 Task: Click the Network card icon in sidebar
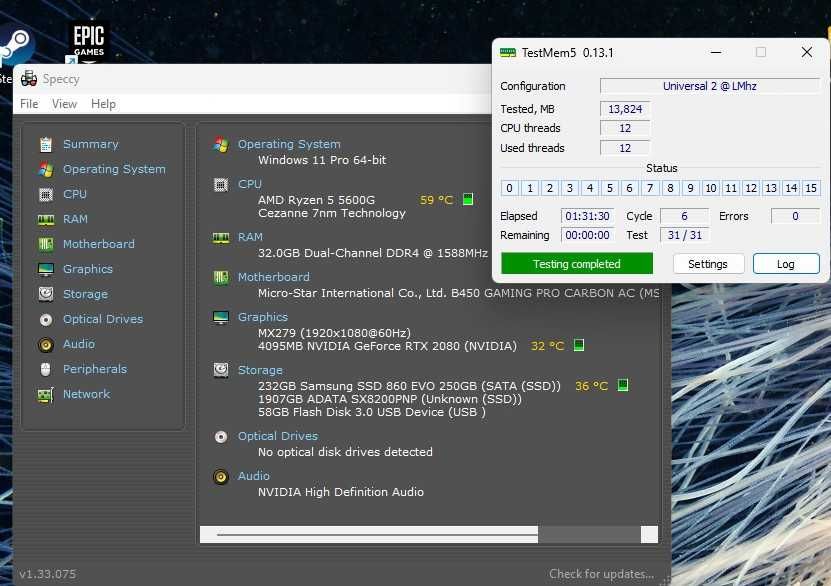pos(46,395)
